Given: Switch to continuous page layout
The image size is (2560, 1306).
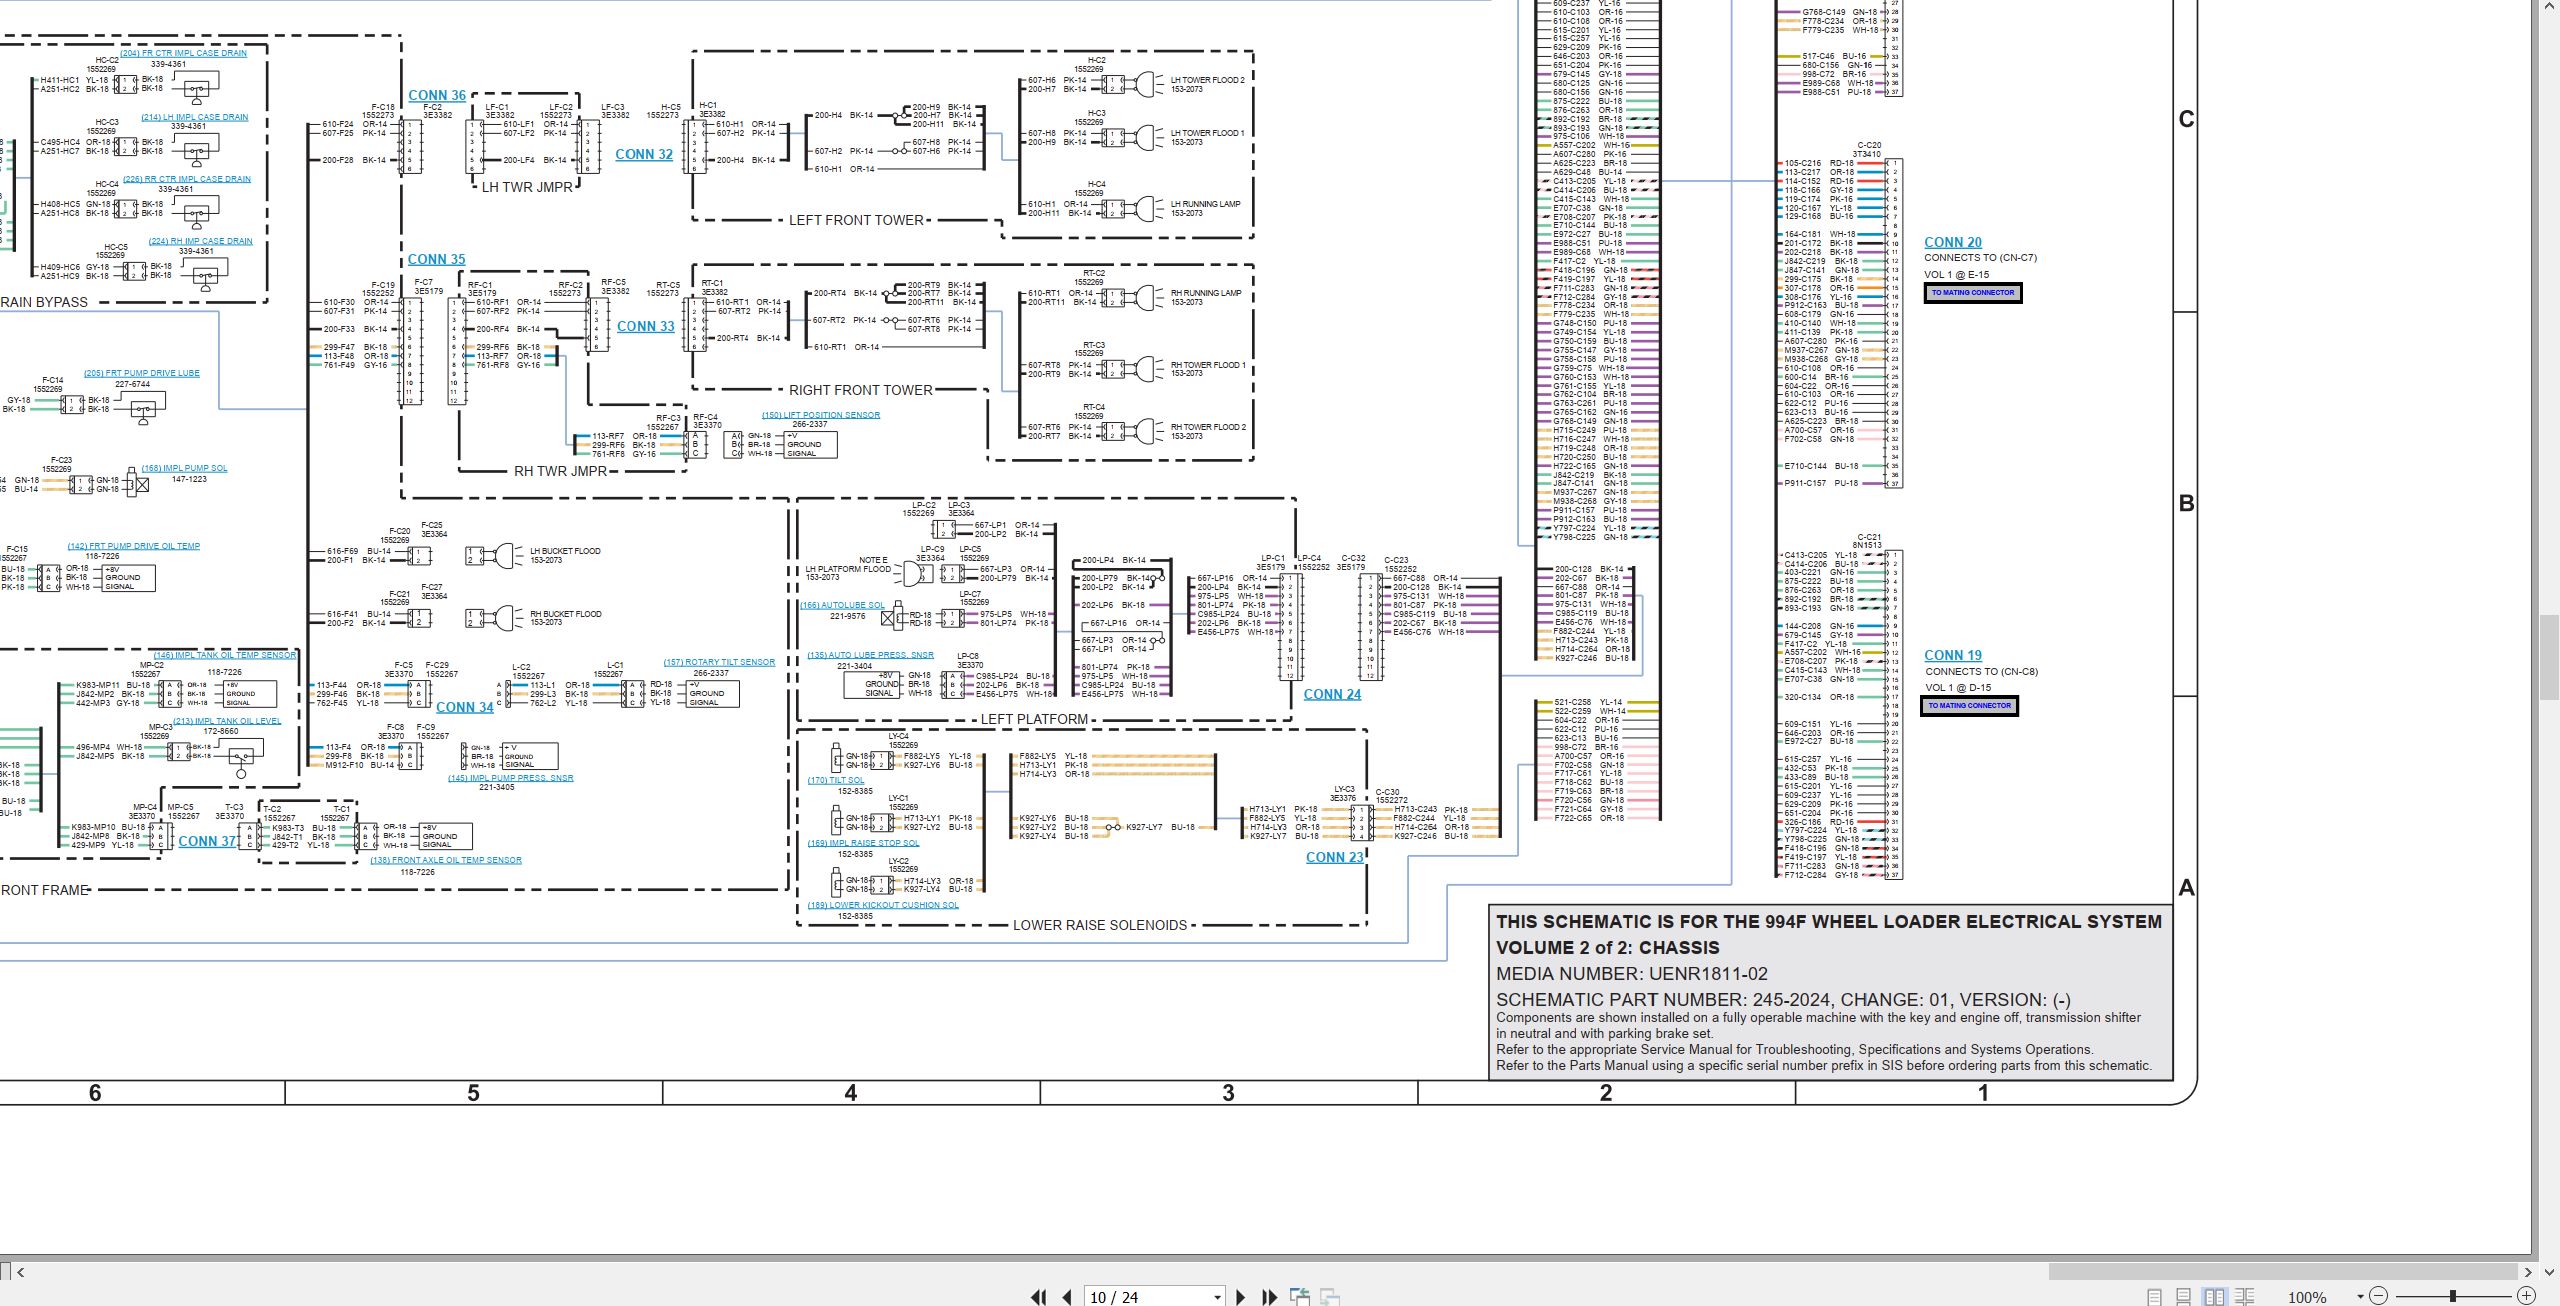Looking at the screenshot, I should (x=2184, y=1297).
